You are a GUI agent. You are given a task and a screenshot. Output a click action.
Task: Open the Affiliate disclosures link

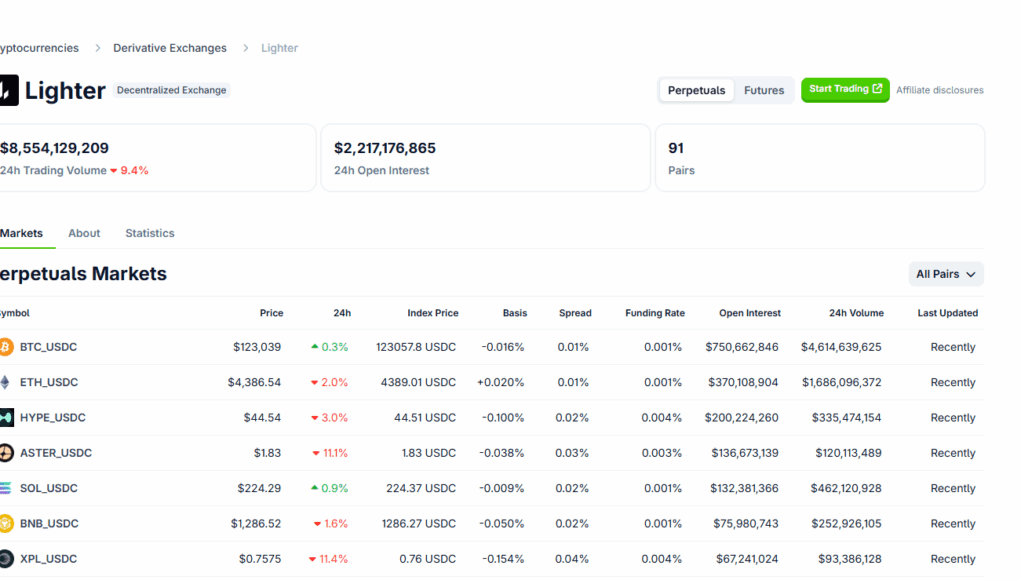(939, 90)
